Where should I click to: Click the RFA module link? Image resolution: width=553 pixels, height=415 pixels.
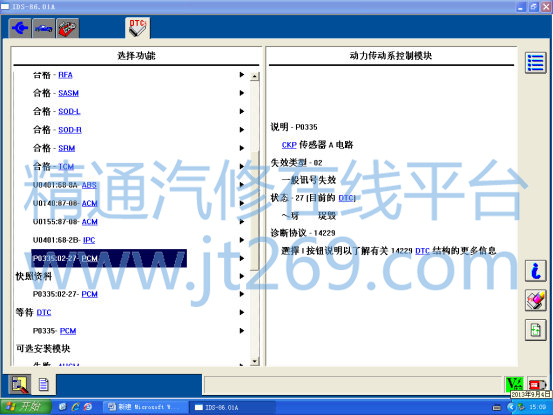pos(65,75)
